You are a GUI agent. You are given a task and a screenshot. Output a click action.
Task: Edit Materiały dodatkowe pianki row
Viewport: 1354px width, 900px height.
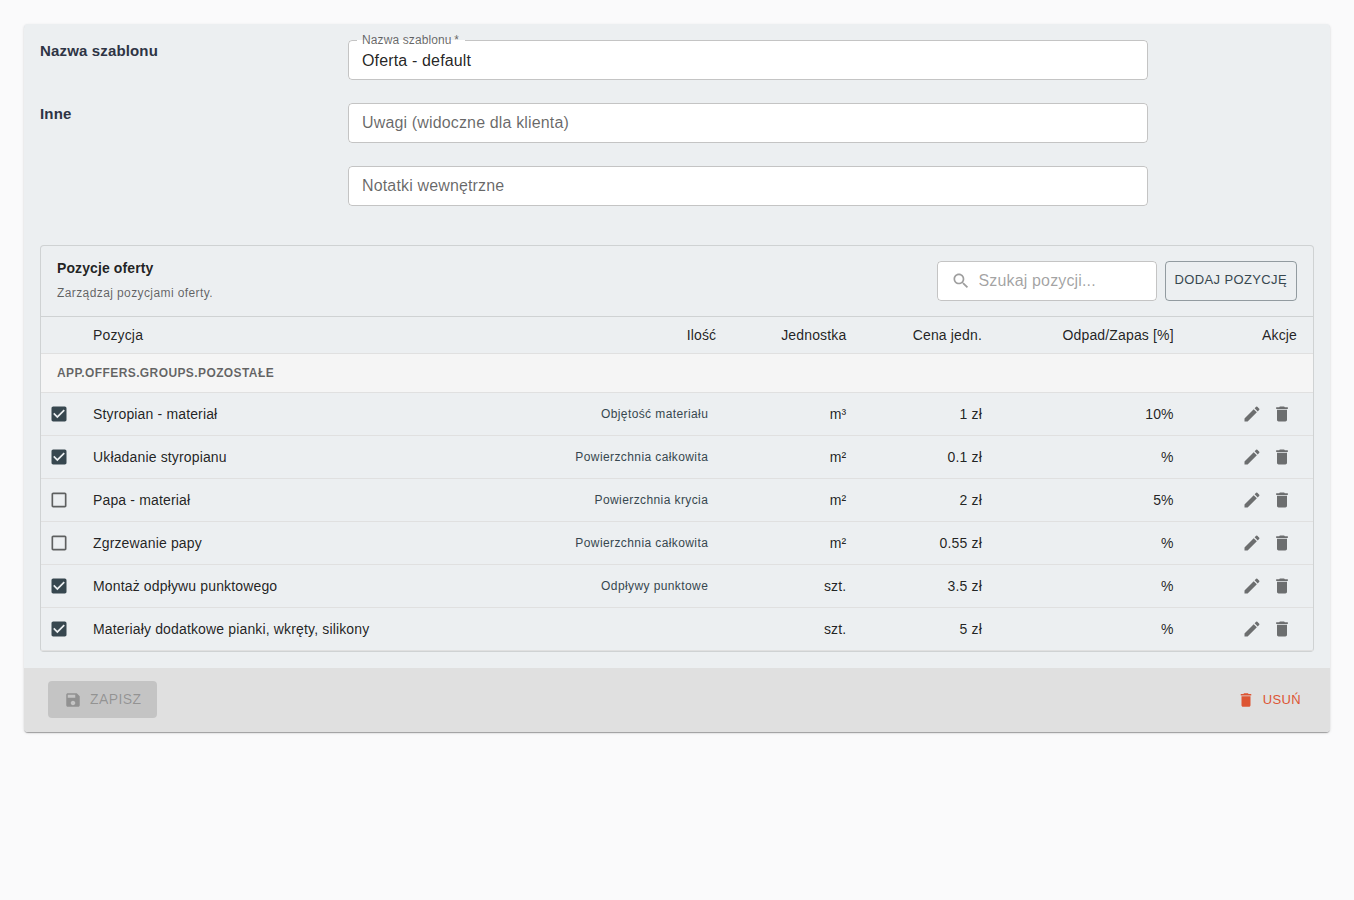[1251, 629]
